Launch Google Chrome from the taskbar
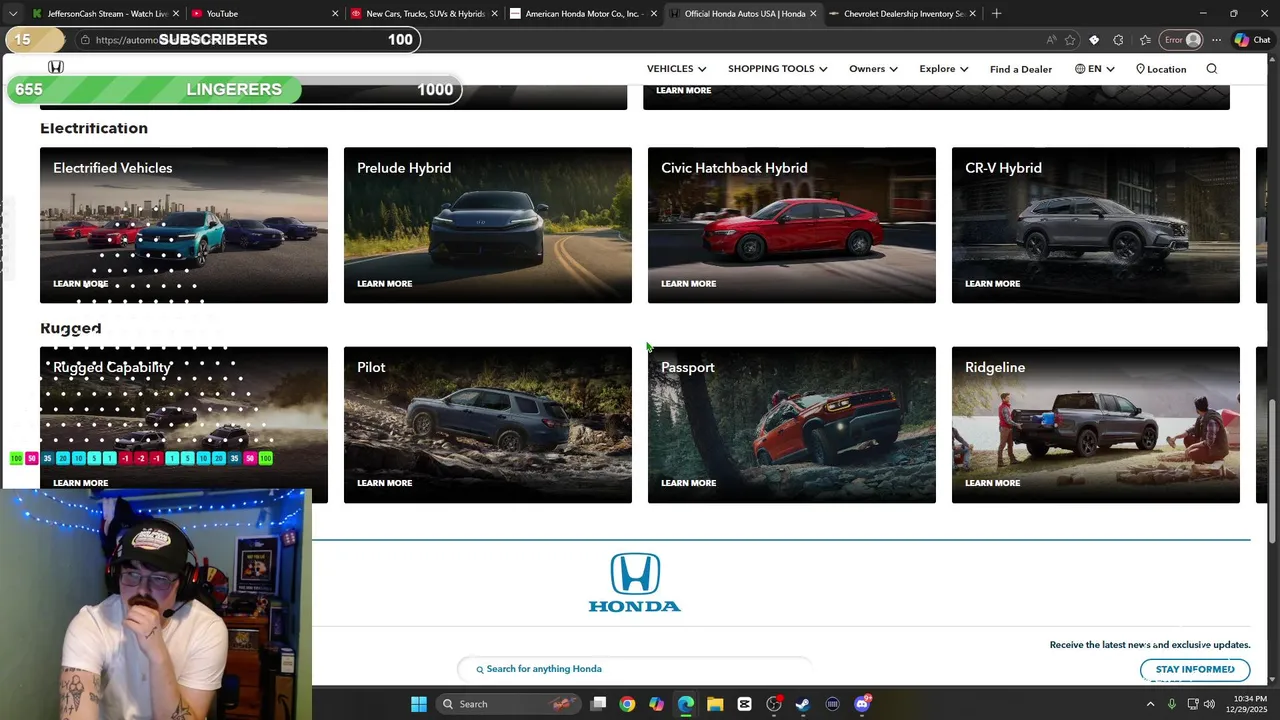This screenshot has height=720, width=1280. coord(627,704)
